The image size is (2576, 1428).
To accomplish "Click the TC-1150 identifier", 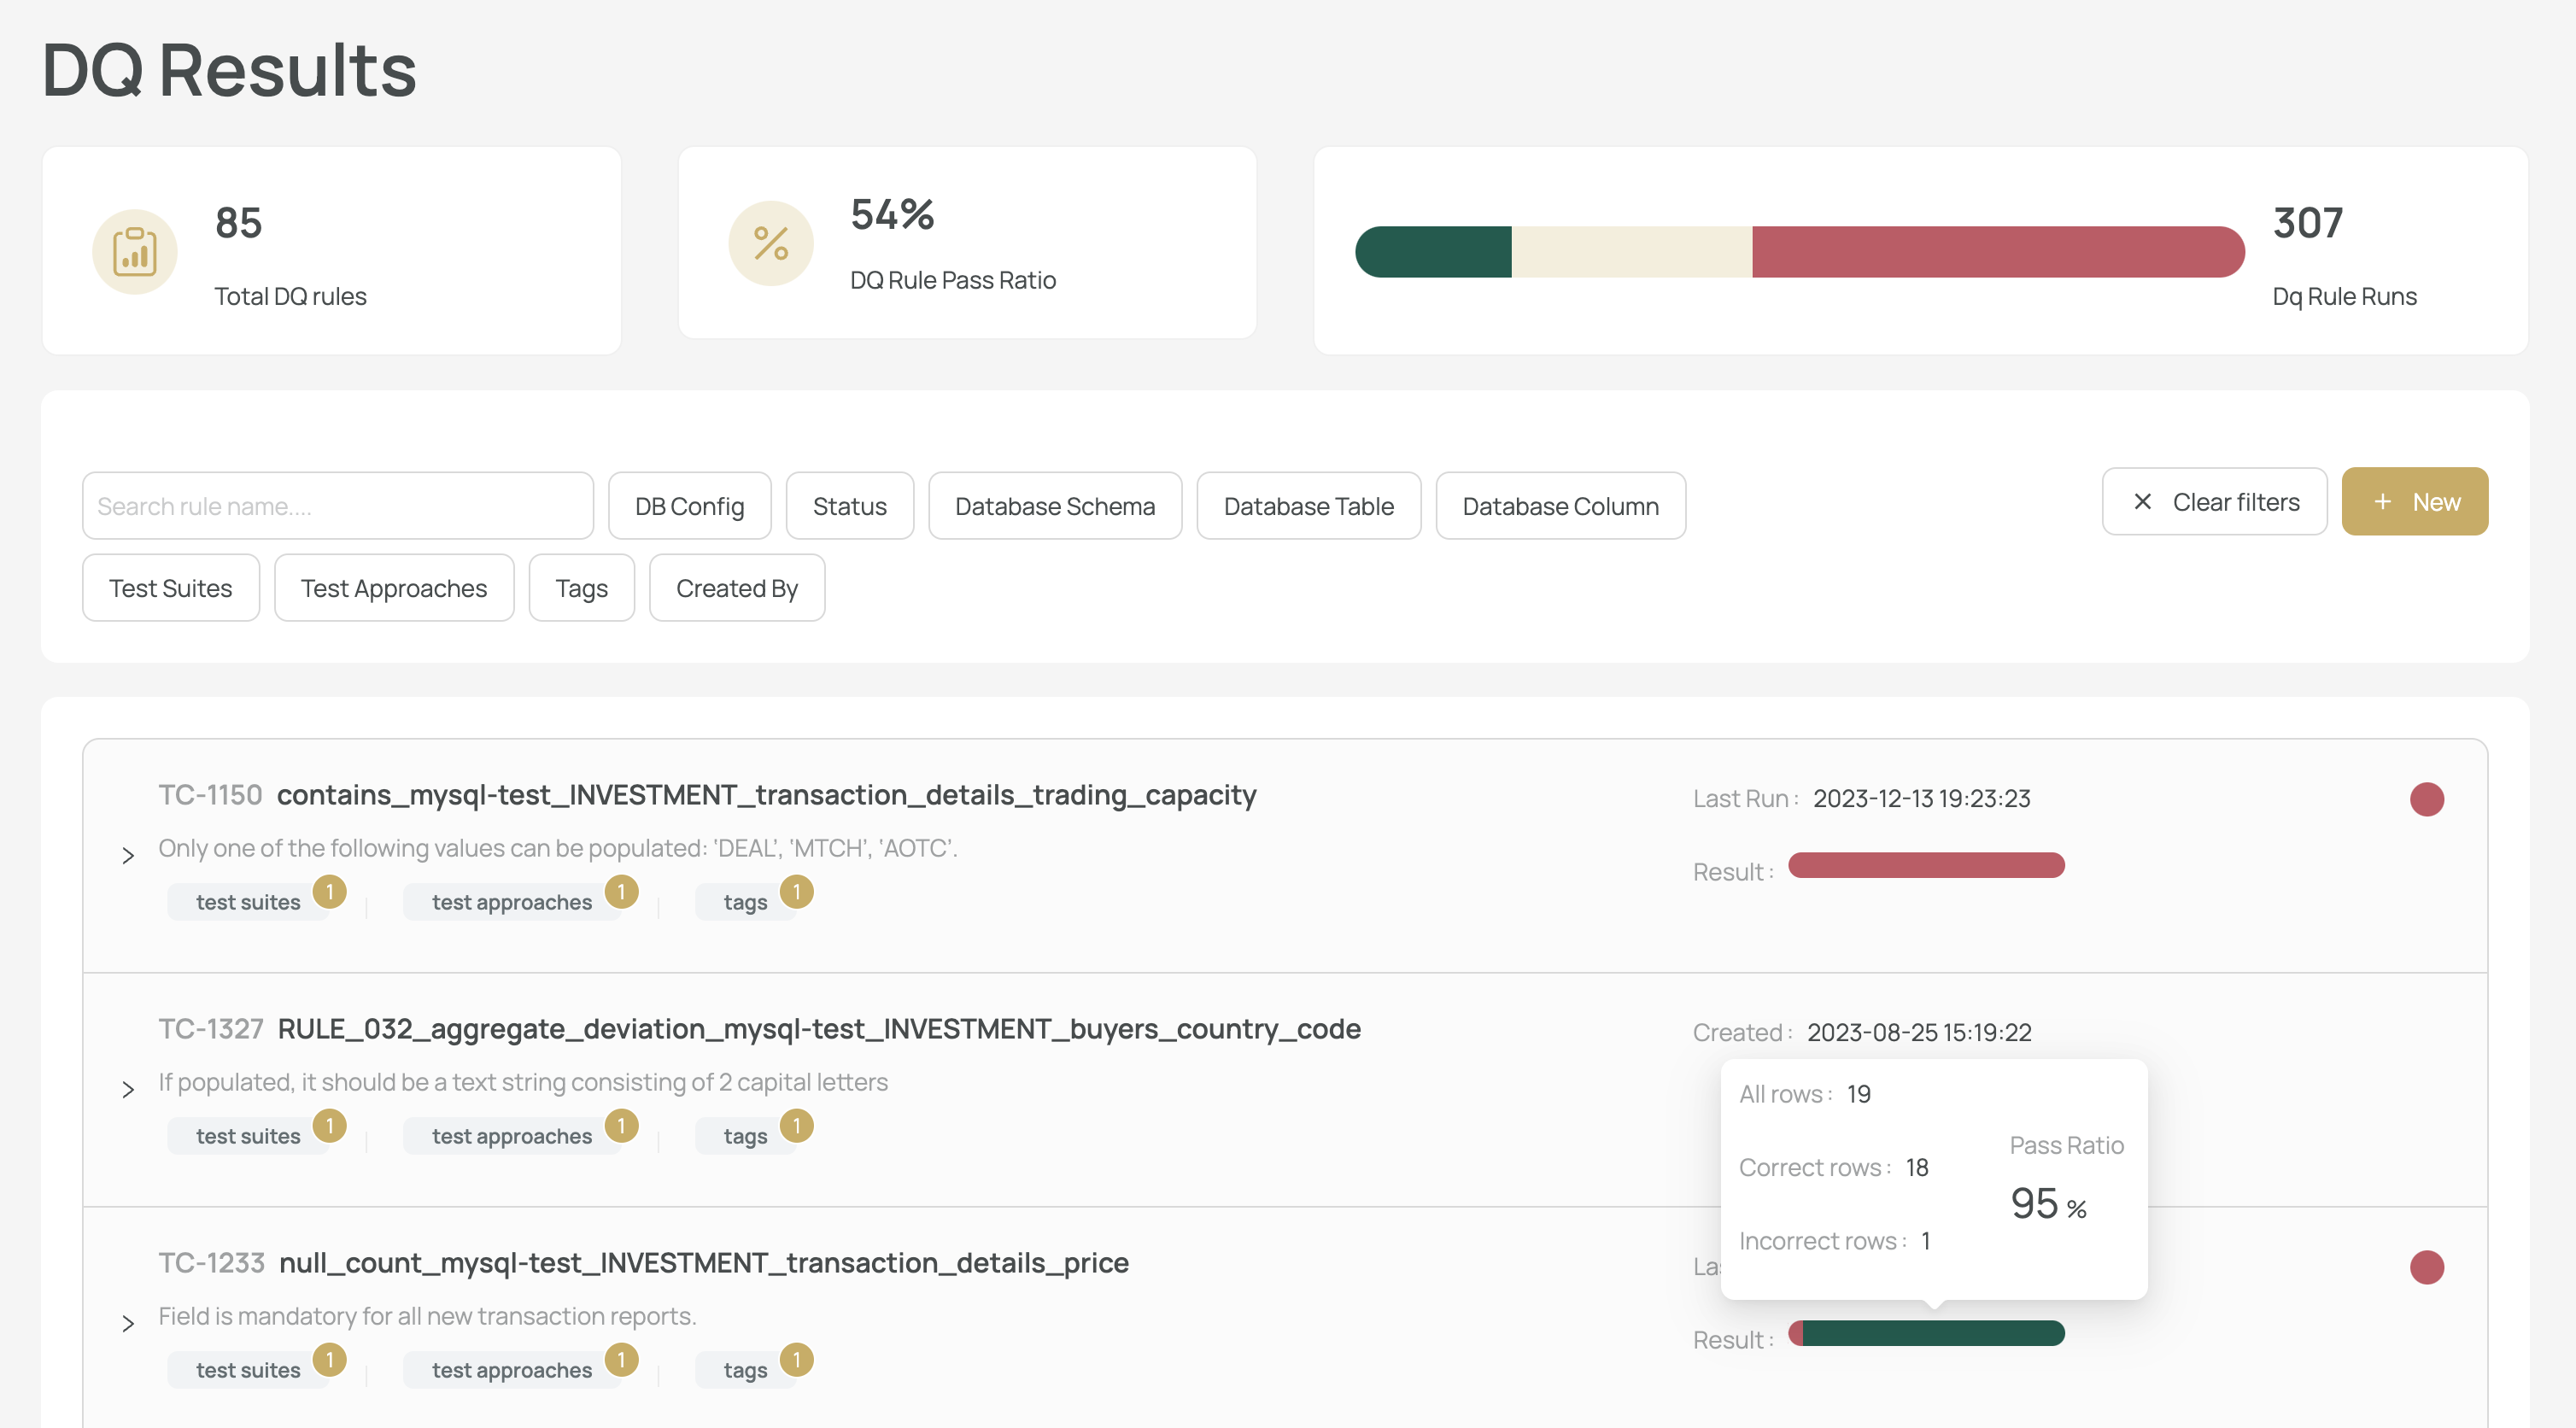I will pyautogui.click(x=210, y=795).
